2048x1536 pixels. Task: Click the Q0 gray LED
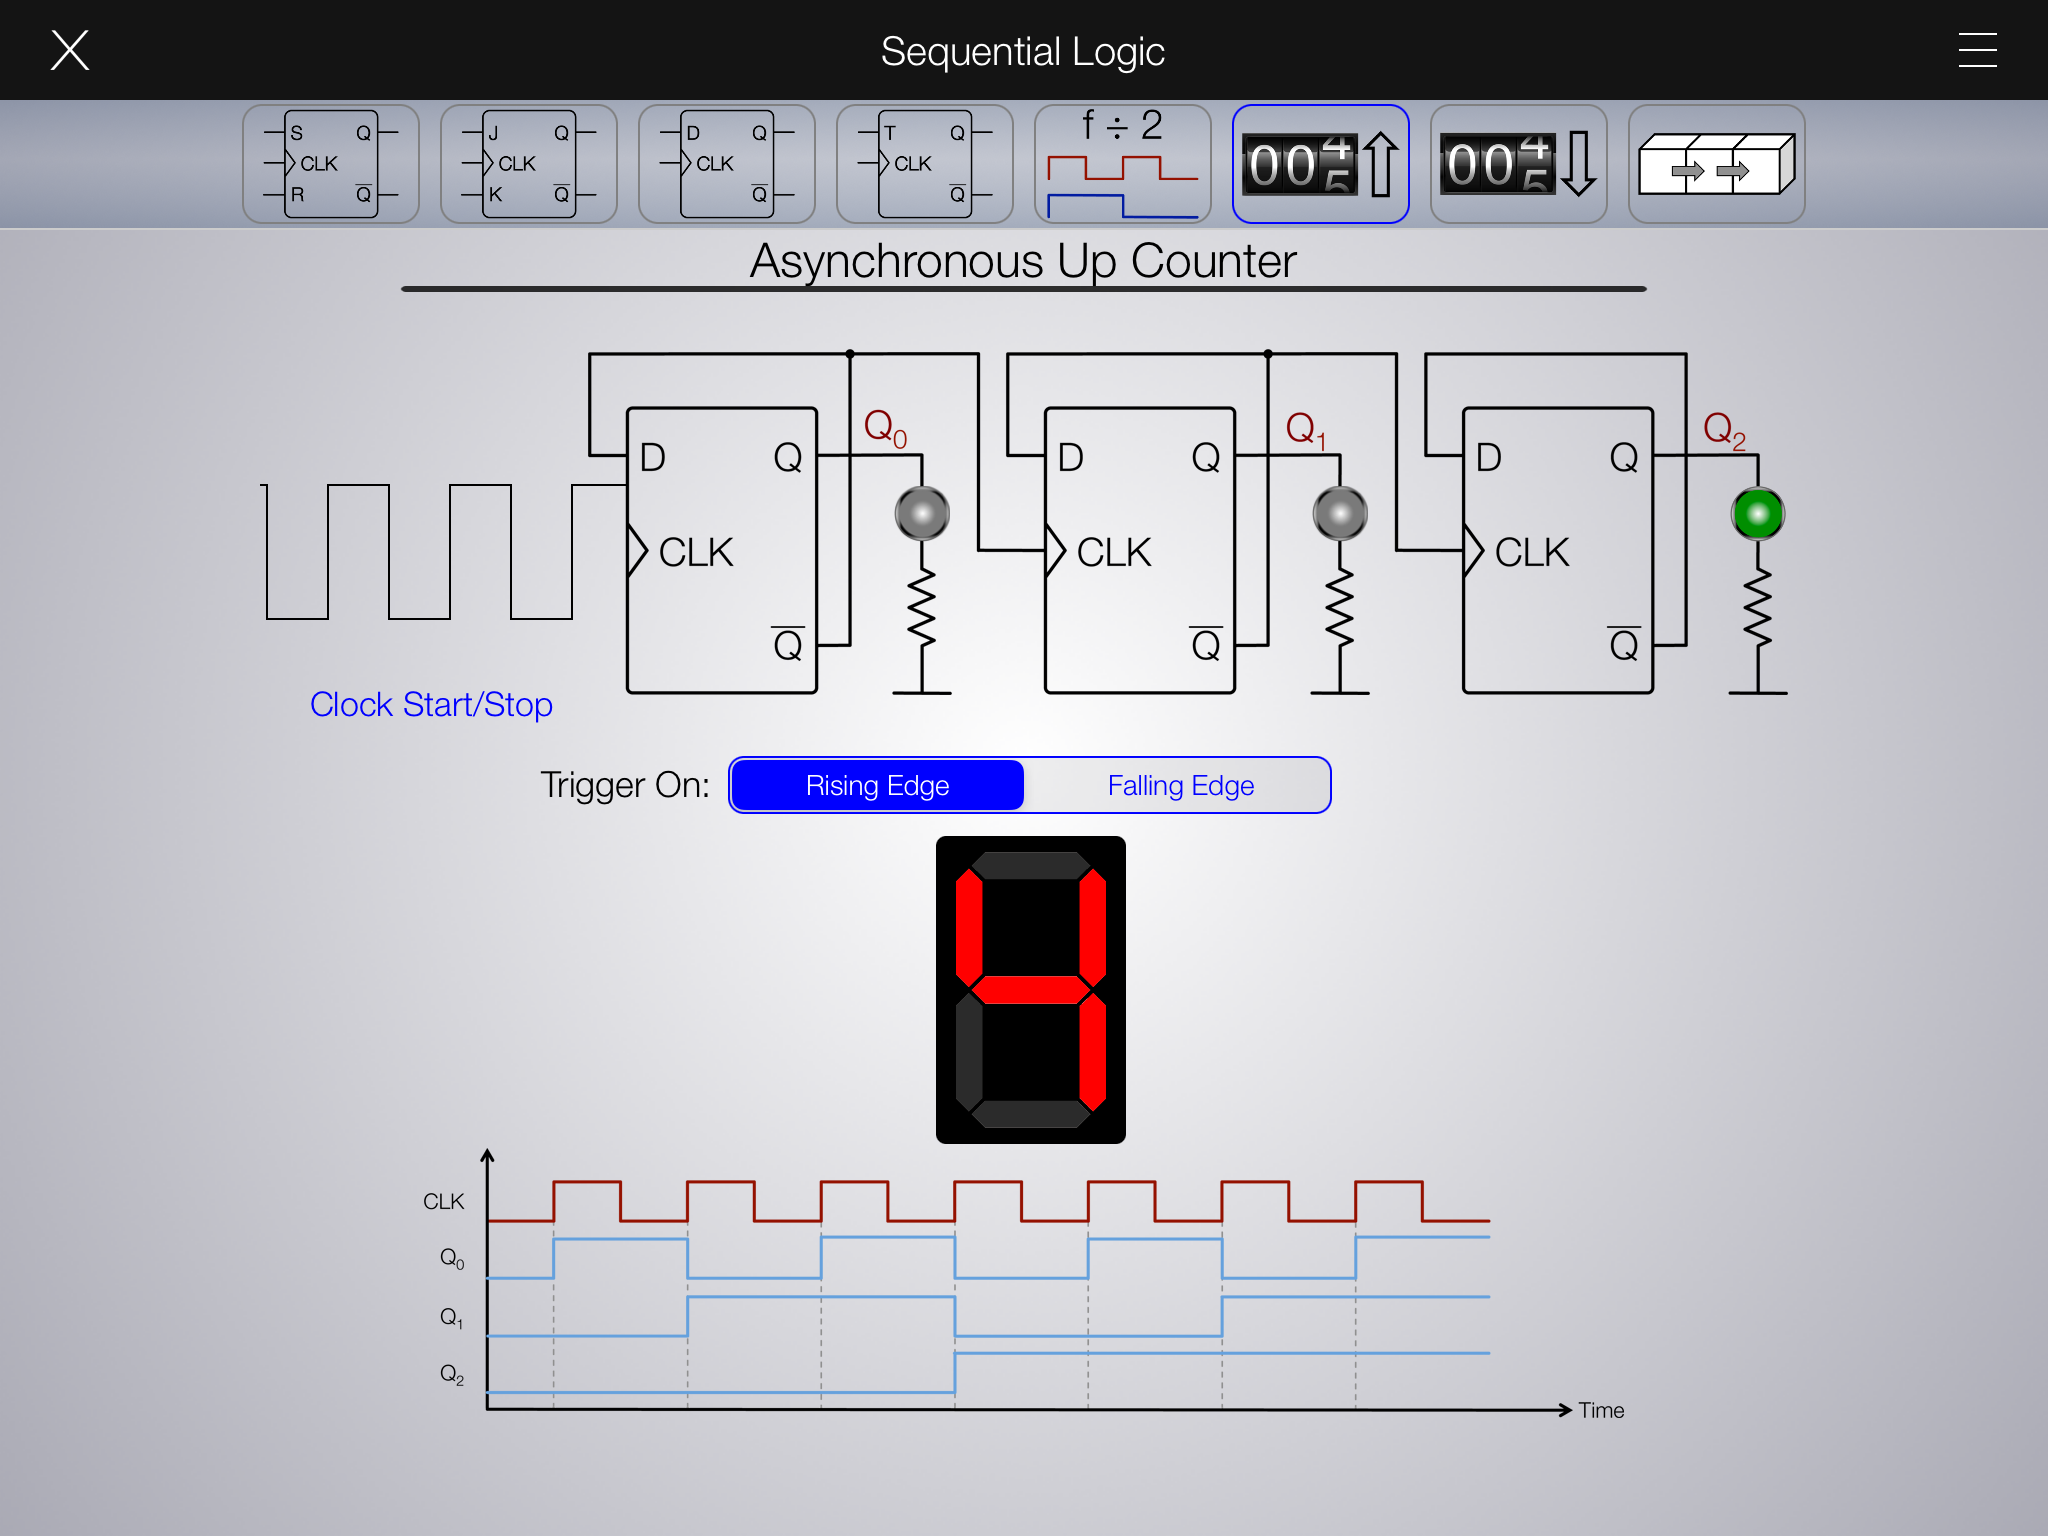point(922,514)
